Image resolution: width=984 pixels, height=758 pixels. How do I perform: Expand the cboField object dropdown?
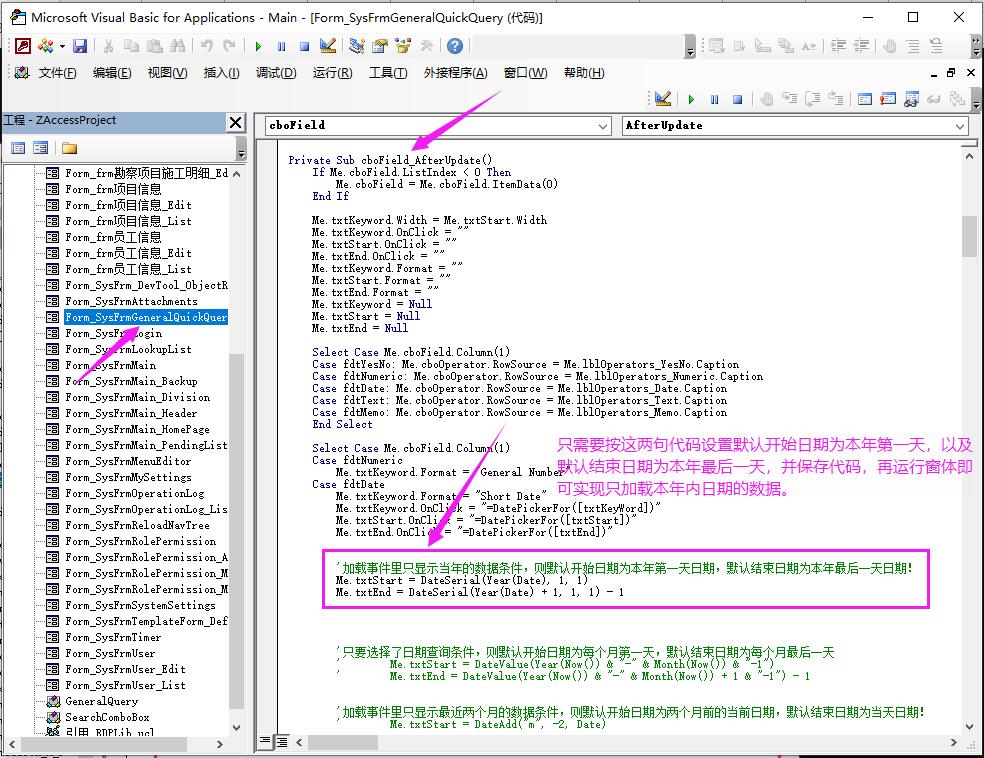[603, 126]
